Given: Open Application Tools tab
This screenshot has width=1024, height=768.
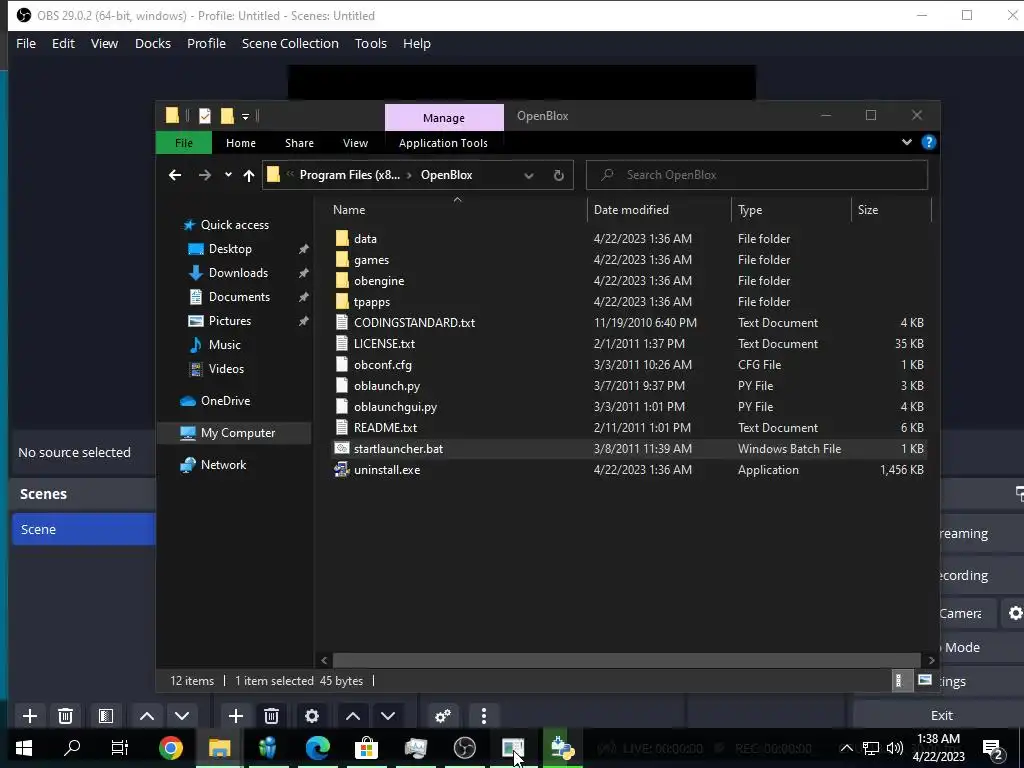Looking at the screenshot, I should 443,143.
